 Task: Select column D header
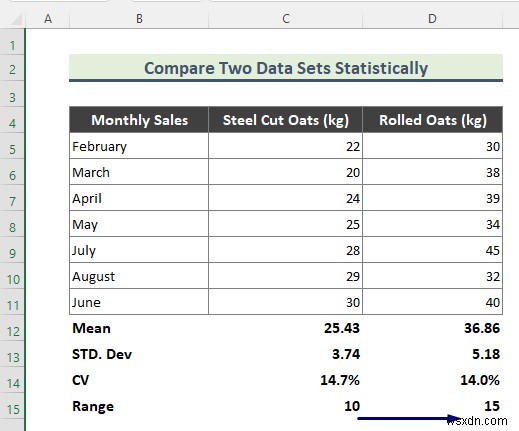coord(432,19)
